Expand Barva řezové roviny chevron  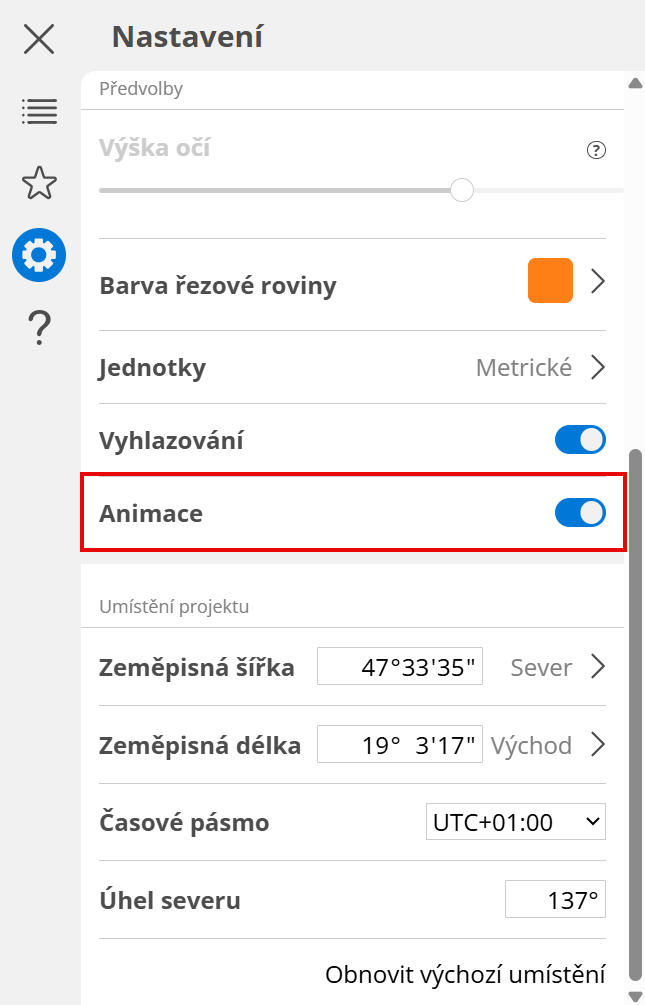click(x=598, y=282)
